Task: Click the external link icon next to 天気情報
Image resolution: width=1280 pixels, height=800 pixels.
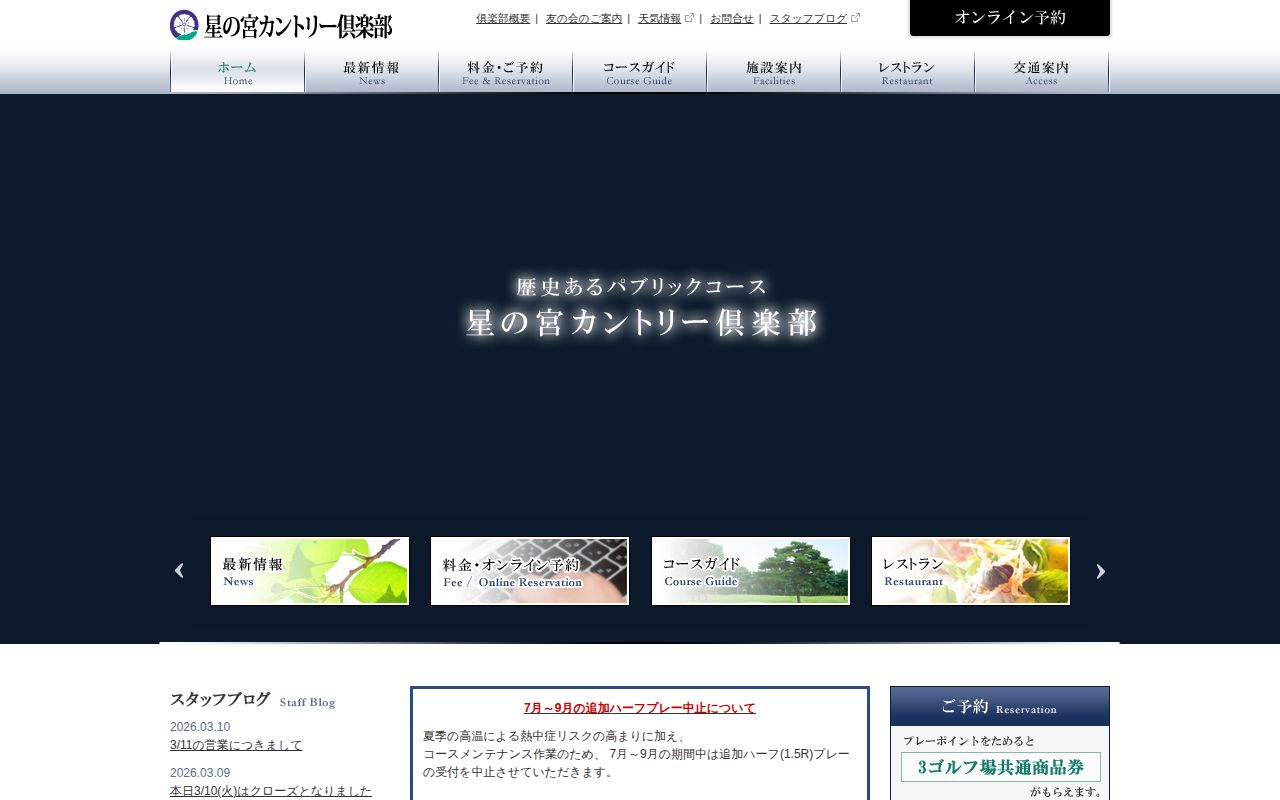Action: (689, 18)
